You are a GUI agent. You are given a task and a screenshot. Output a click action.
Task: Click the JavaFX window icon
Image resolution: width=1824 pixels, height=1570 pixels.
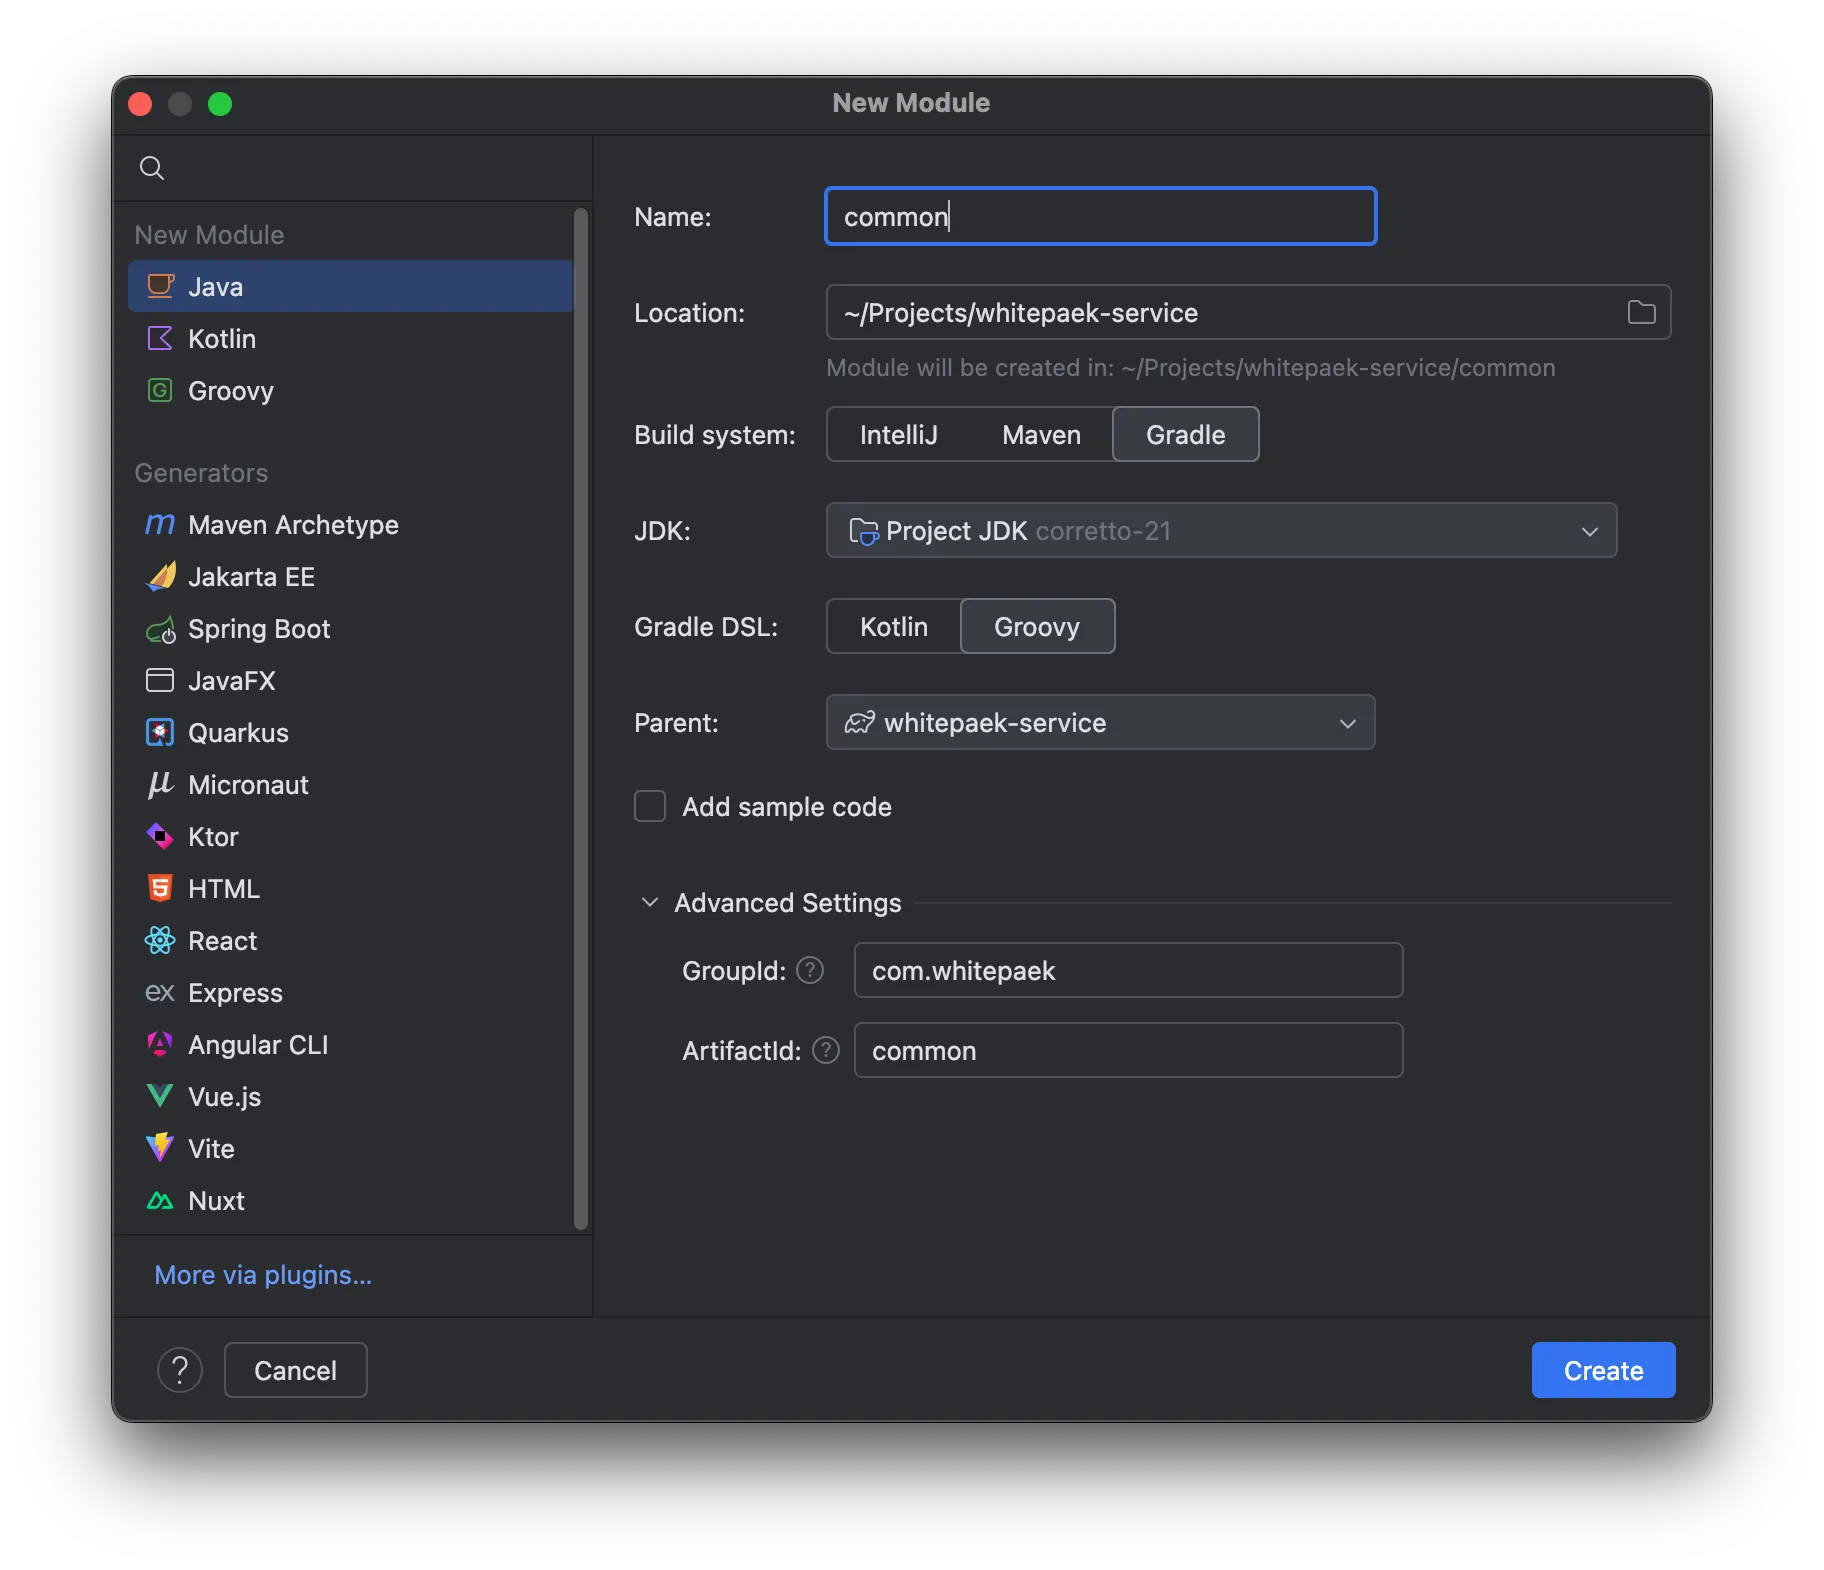[x=160, y=680]
